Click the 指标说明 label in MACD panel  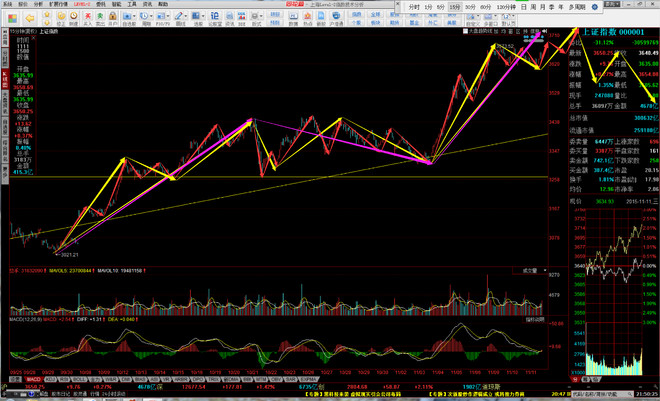pyautogui.click(x=535, y=320)
